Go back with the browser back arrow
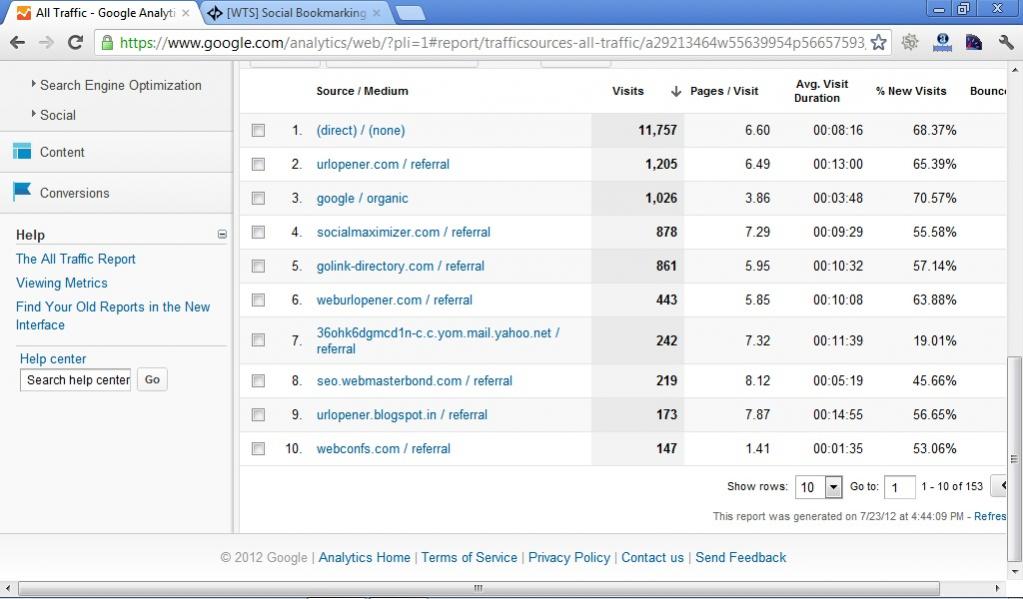This screenshot has width=1023, height=599. (x=18, y=43)
